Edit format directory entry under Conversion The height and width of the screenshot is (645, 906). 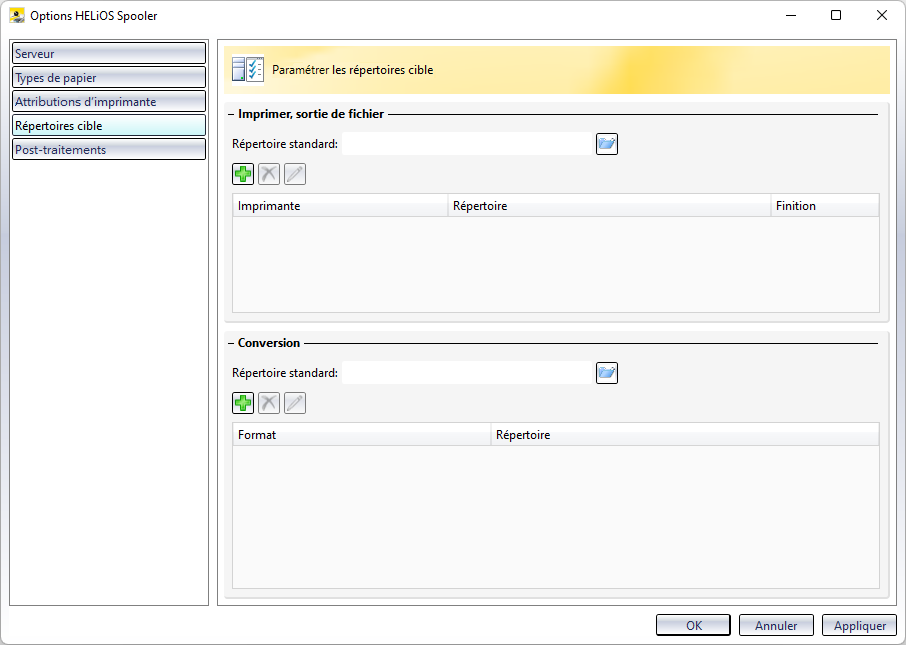coord(295,403)
